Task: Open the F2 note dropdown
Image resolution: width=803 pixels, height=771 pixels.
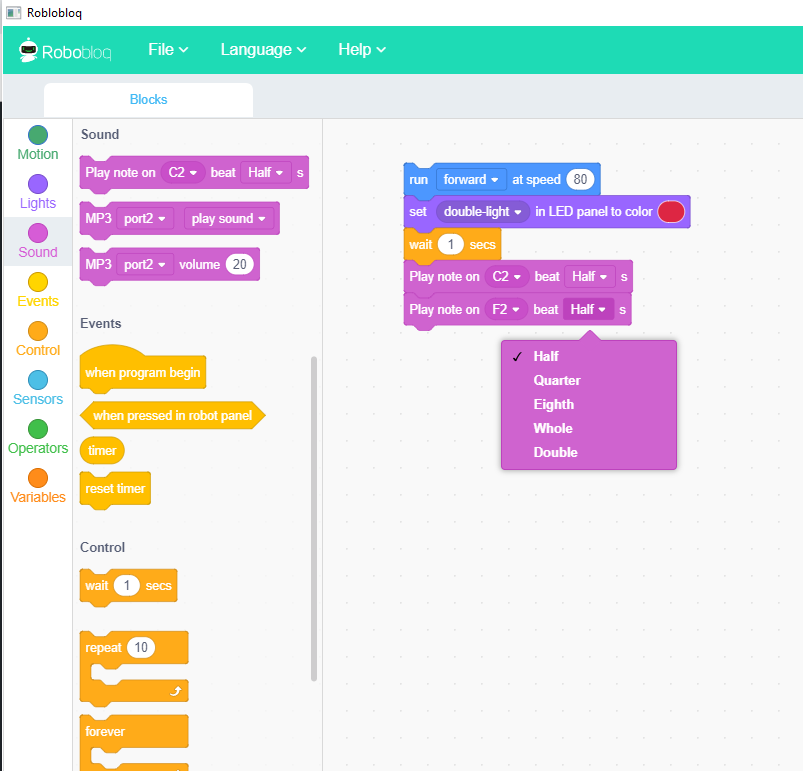Action: point(507,310)
